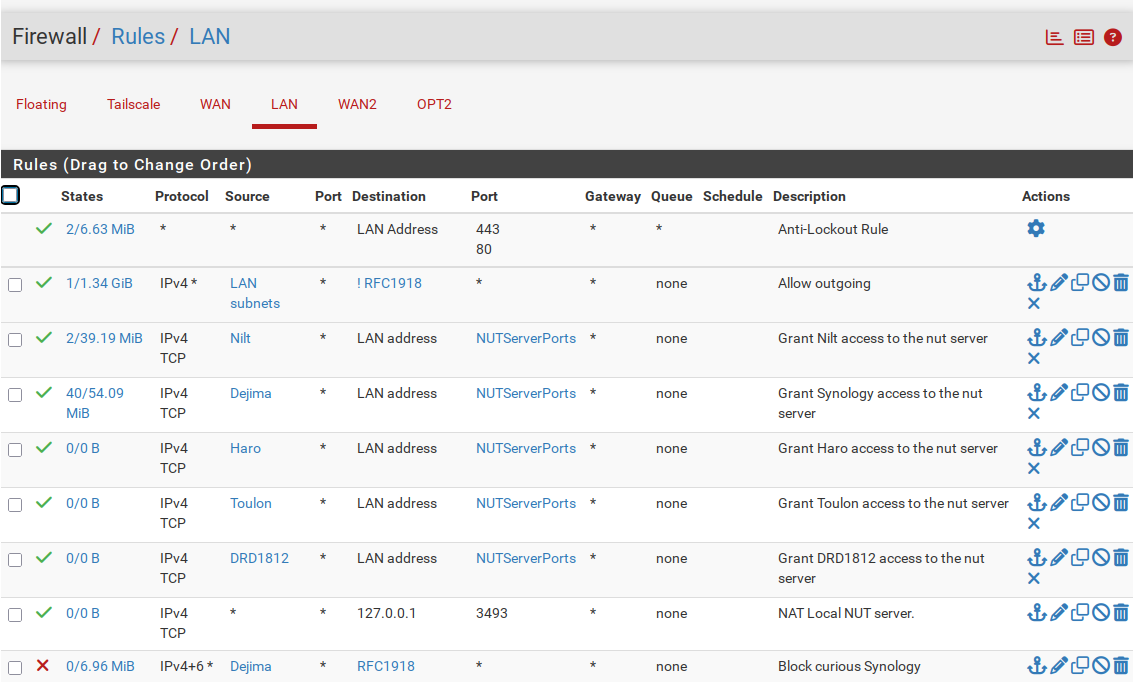Click the Rules breadcrumb link
This screenshot has width=1134, height=682.
coord(138,36)
